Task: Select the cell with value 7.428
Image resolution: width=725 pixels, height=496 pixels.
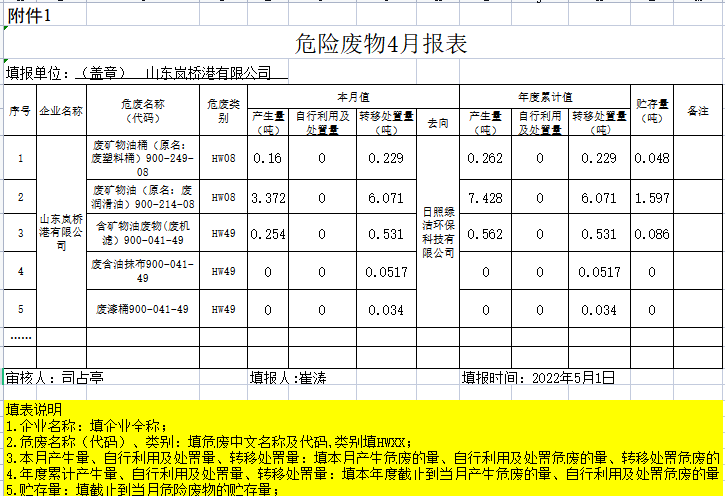Action: pyautogui.click(x=485, y=197)
